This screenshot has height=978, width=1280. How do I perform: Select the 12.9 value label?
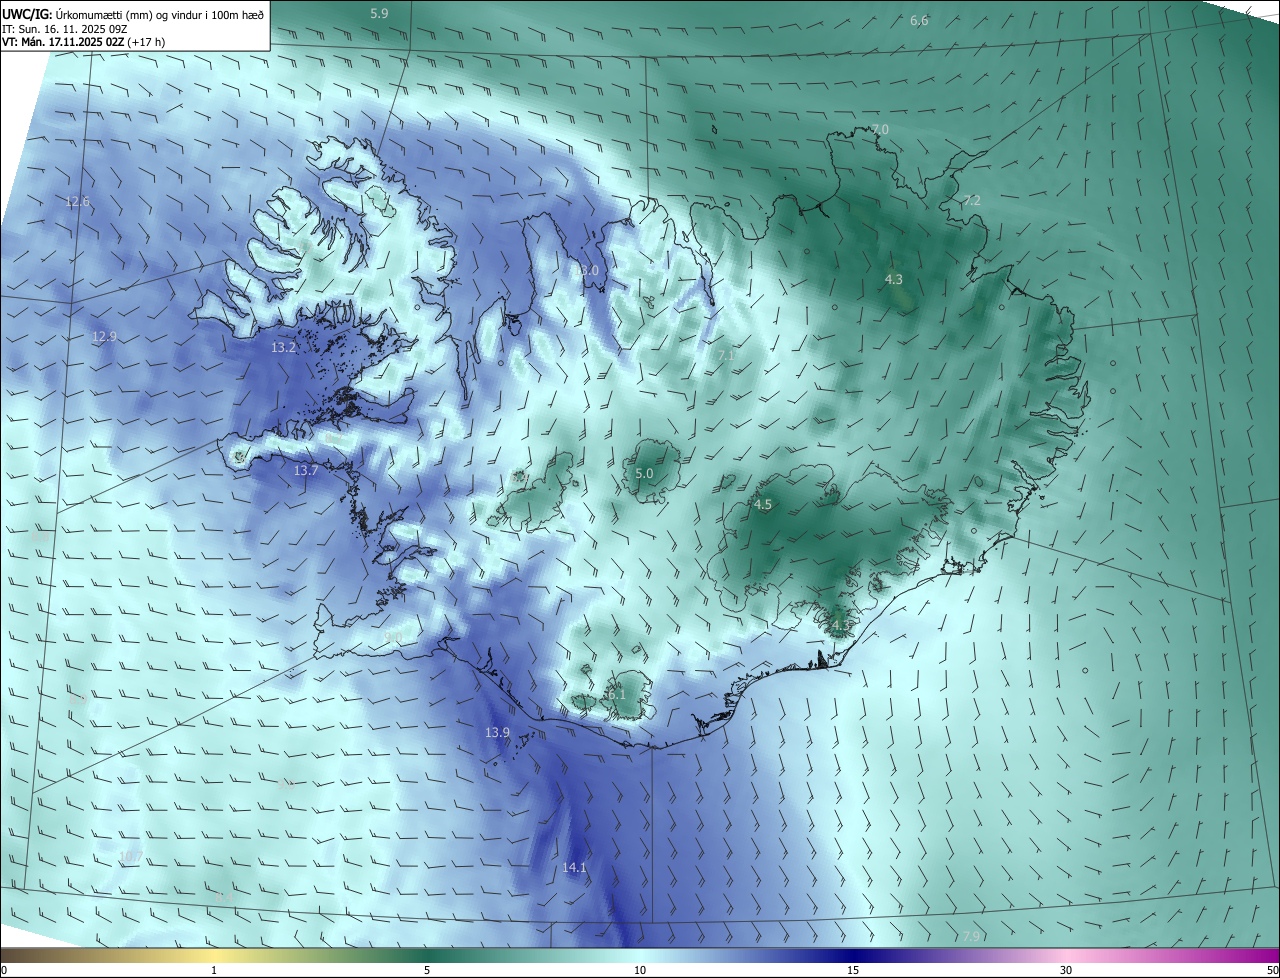click(104, 336)
